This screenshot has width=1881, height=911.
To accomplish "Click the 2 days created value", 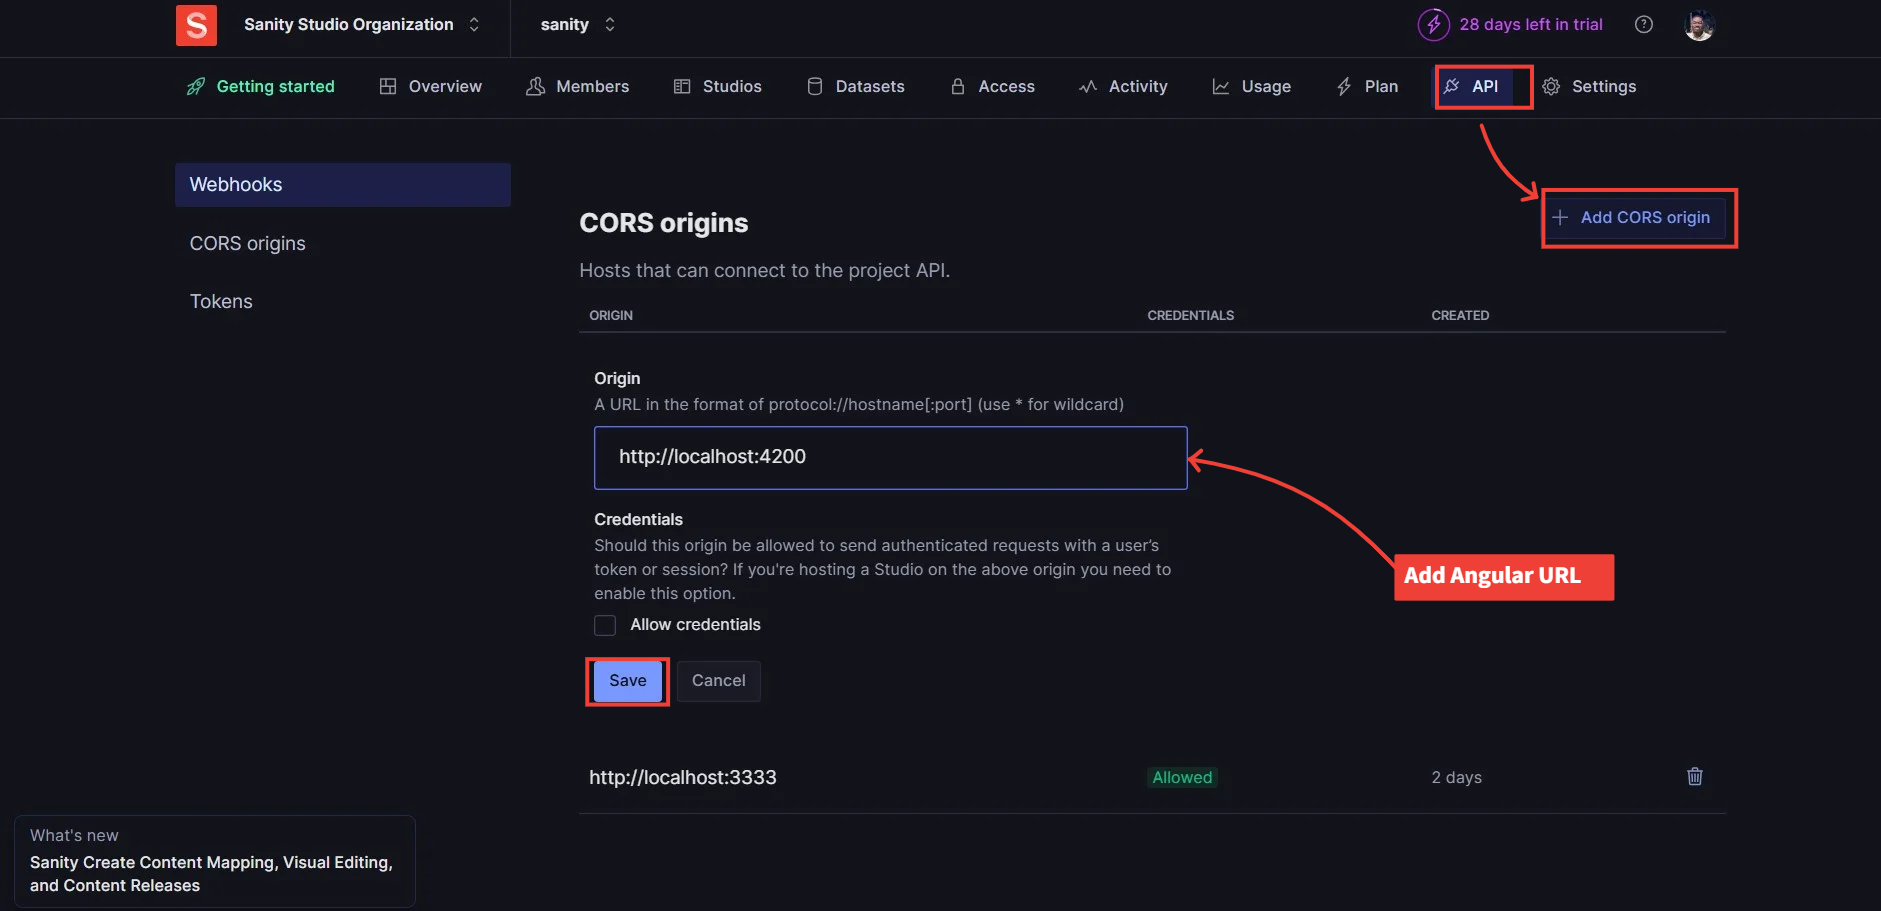I will 1456,778.
